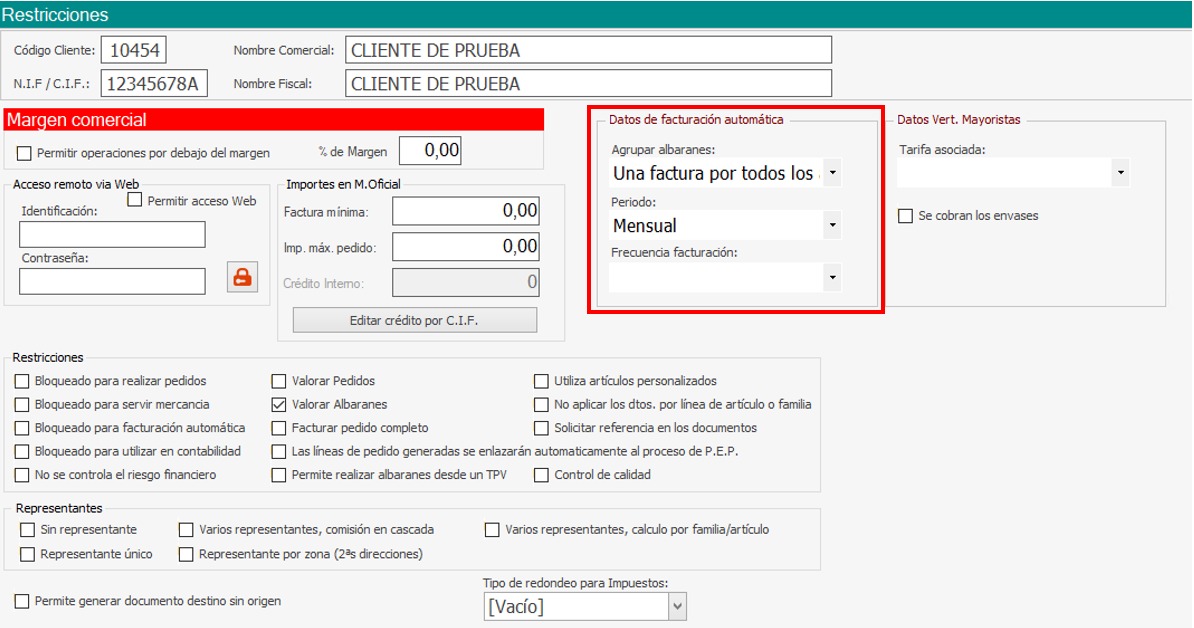
Task: Select Representante único checkbox
Action: coord(28,553)
